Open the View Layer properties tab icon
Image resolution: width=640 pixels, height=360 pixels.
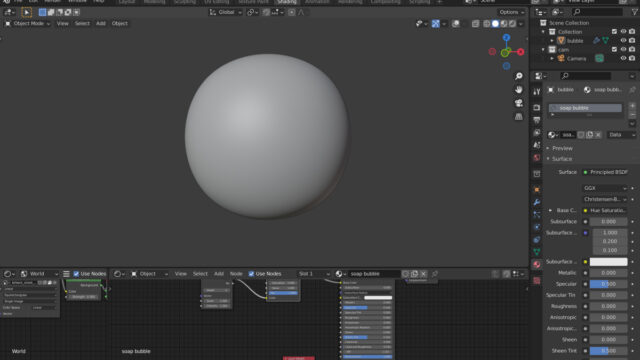(536, 133)
